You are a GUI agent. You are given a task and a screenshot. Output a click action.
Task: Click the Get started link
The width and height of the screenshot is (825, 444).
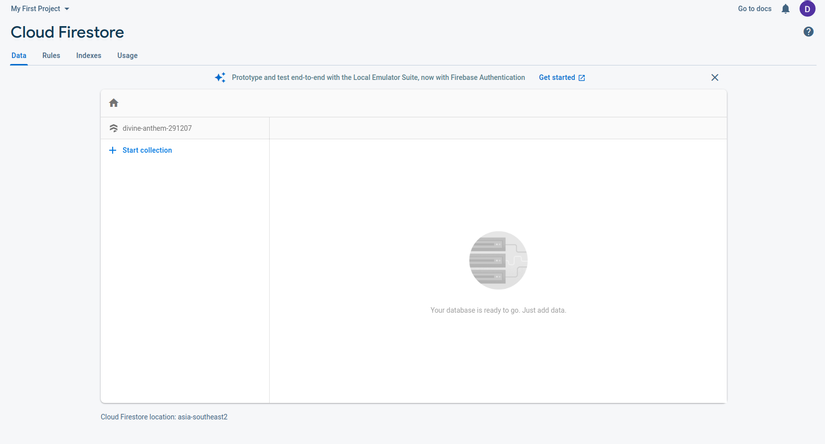(561, 77)
